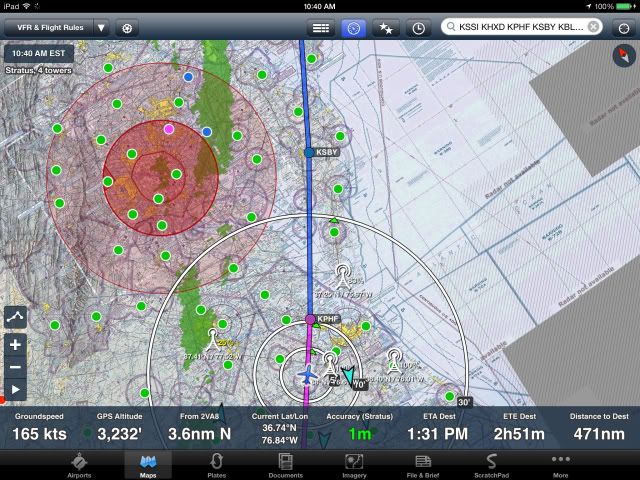
Task: Open the map settings gear
Action: coord(128,28)
